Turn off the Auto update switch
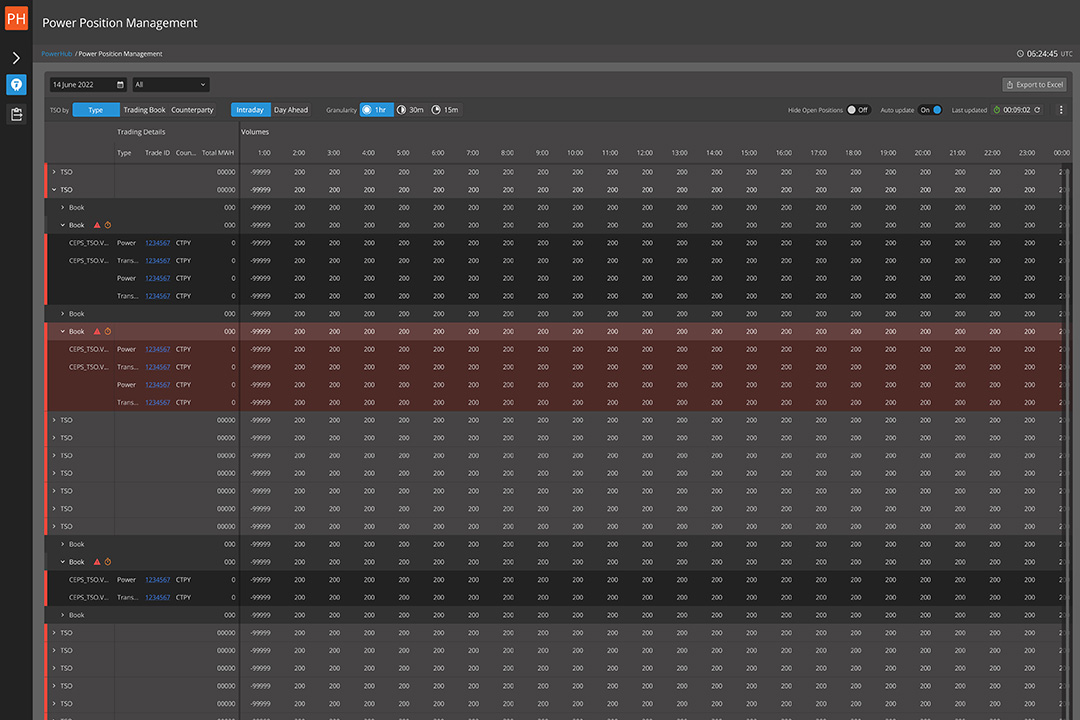This screenshot has width=1080, height=720. click(x=930, y=110)
